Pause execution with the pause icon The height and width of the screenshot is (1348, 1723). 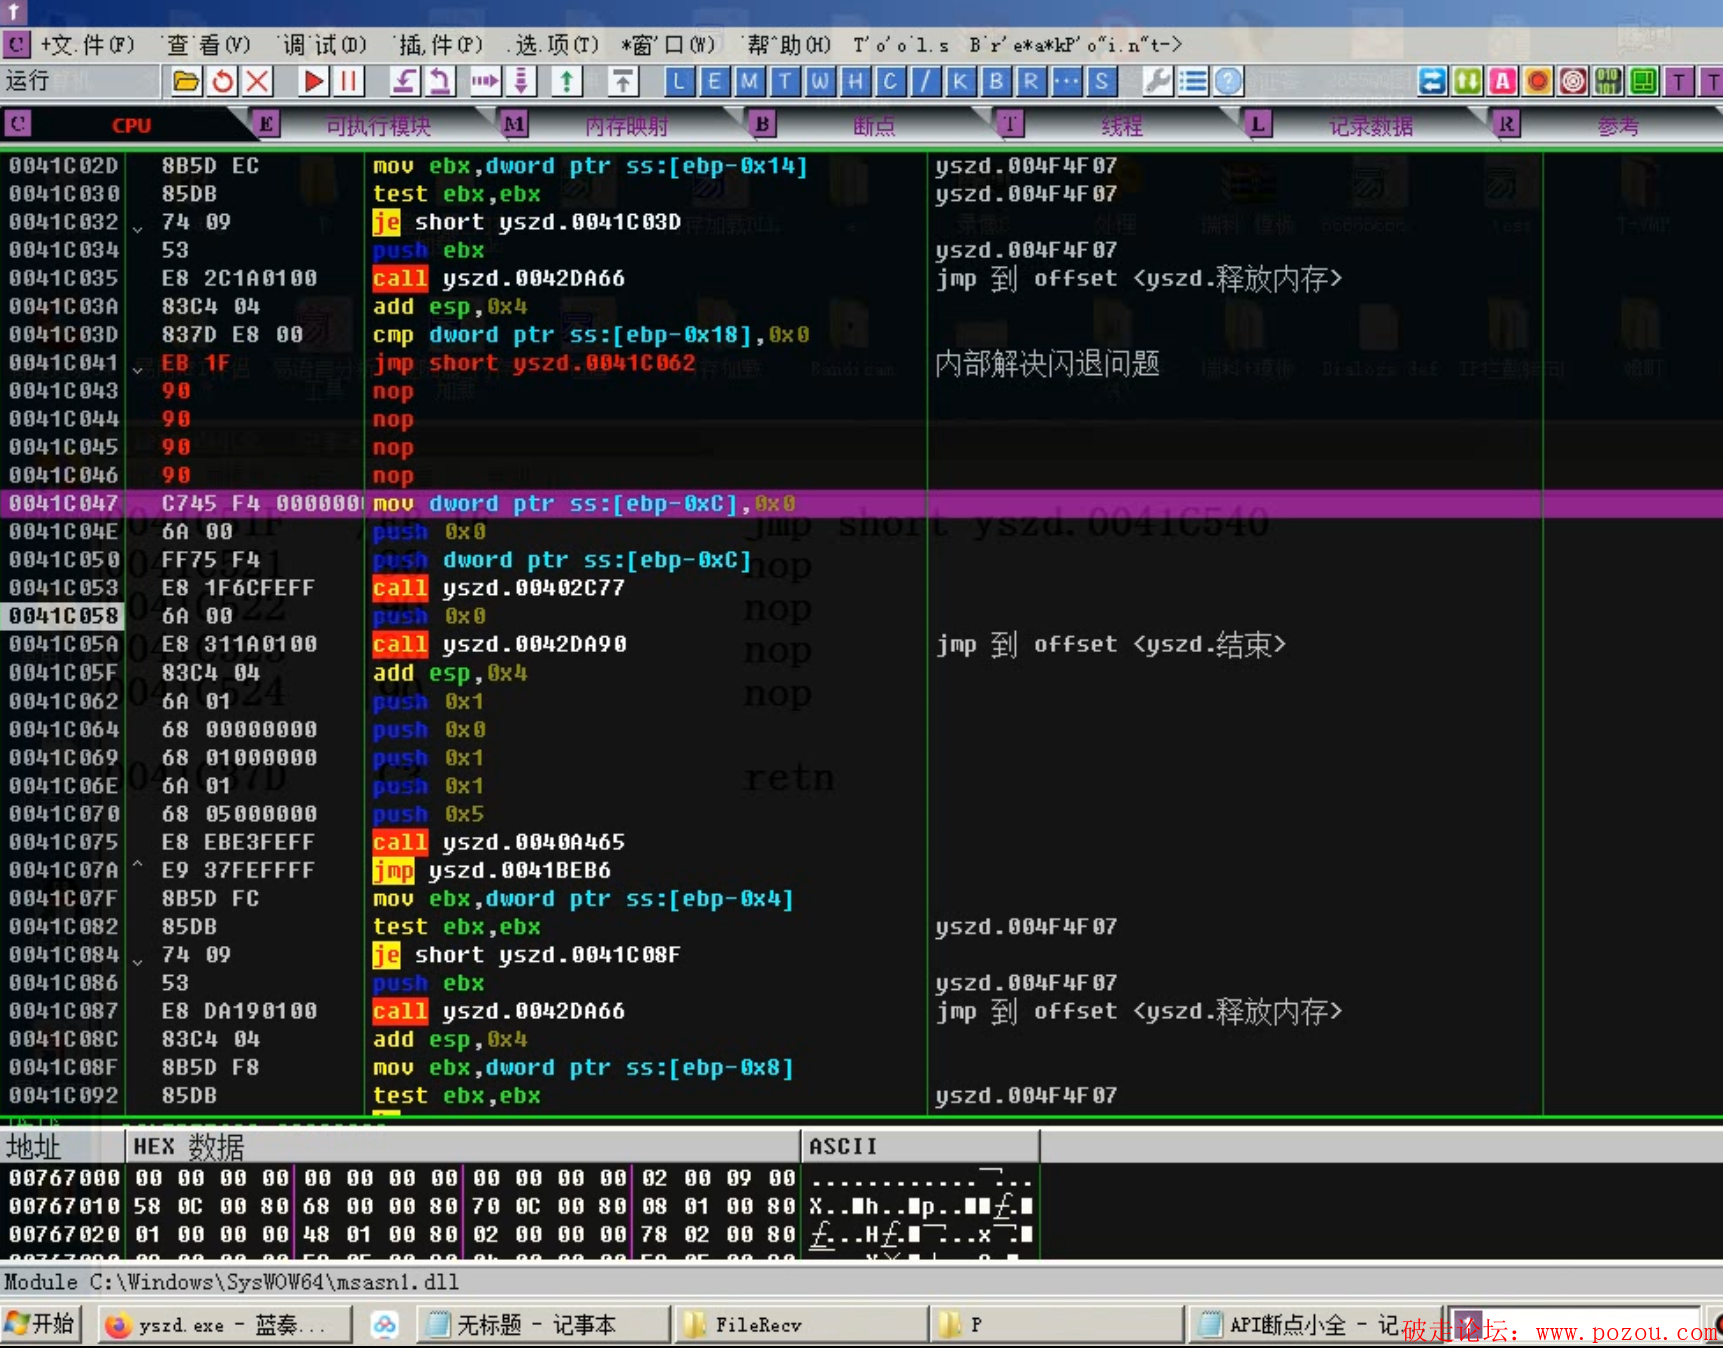pyautogui.click(x=348, y=81)
